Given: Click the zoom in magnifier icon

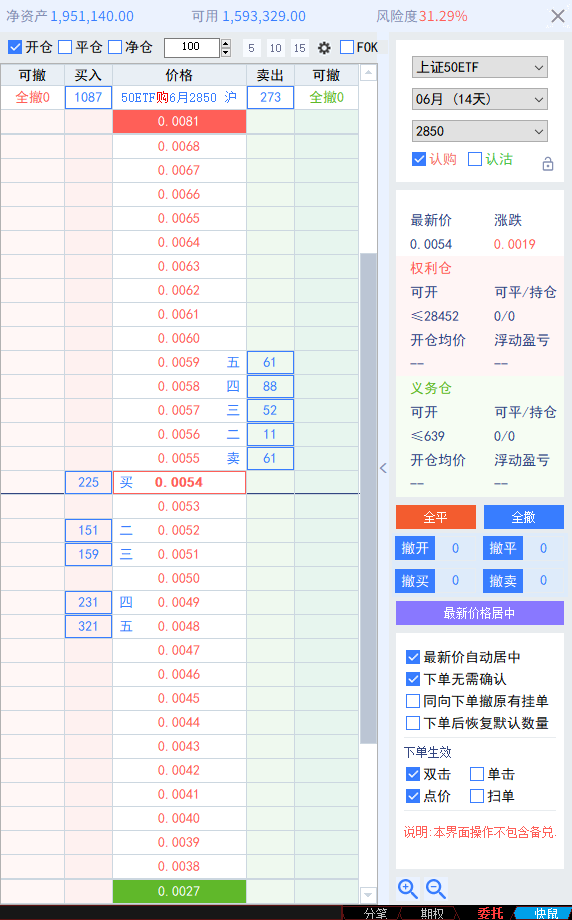Looking at the screenshot, I should pos(408,889).
